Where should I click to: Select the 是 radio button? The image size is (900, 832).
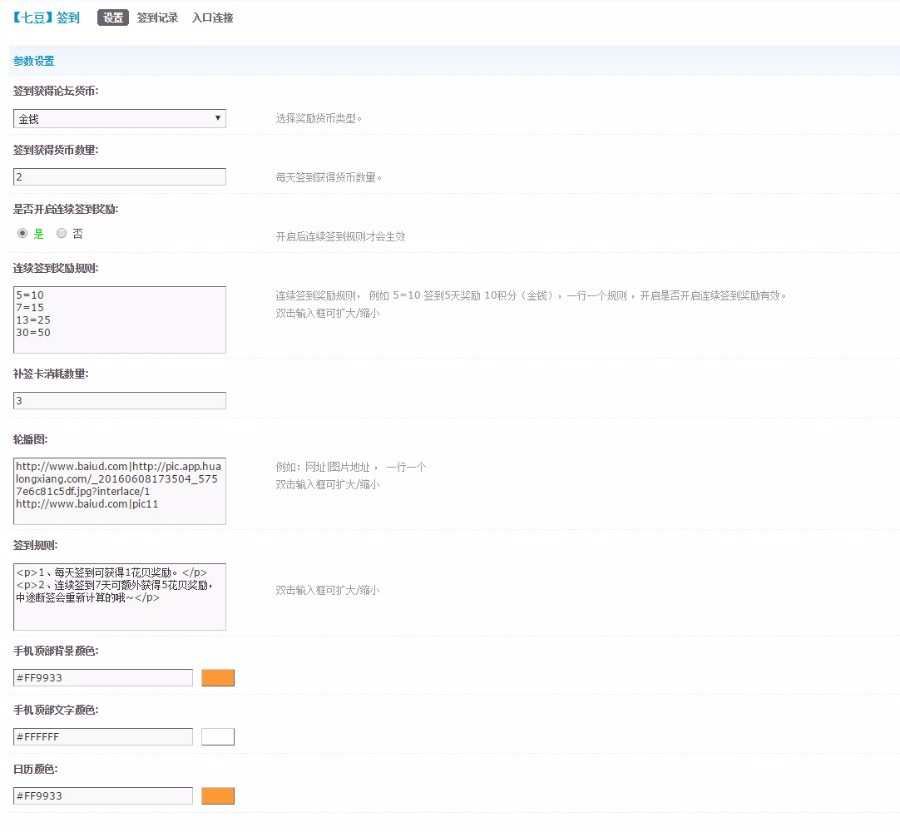[x=22, y=233]
